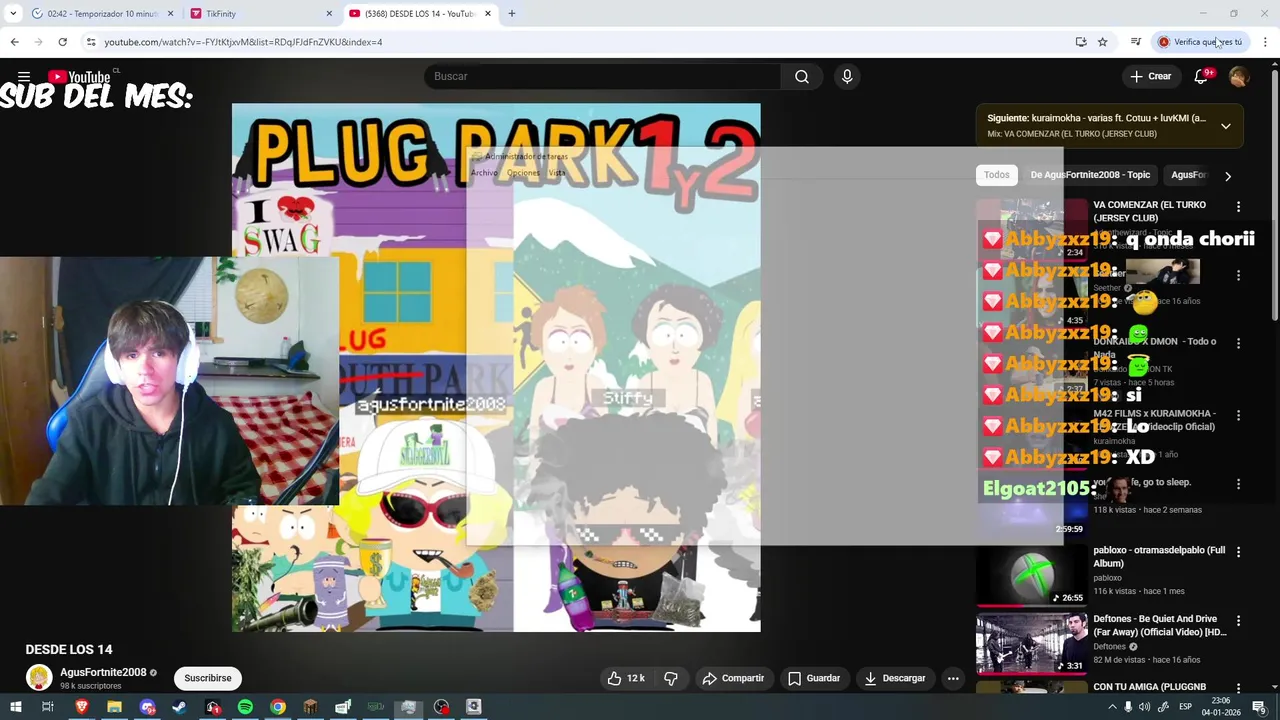Switch to the Temporizador 10 minutos tab
Viewport: 1280px width, 720px height.
(103, 13)
